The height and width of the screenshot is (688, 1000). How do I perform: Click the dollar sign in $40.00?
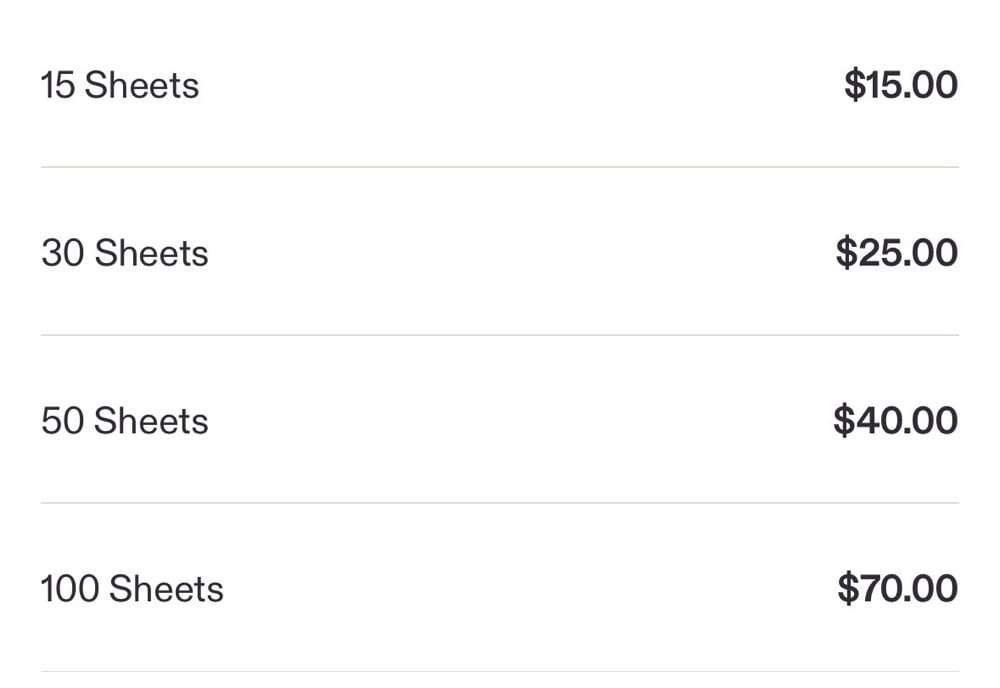[844, 421]
